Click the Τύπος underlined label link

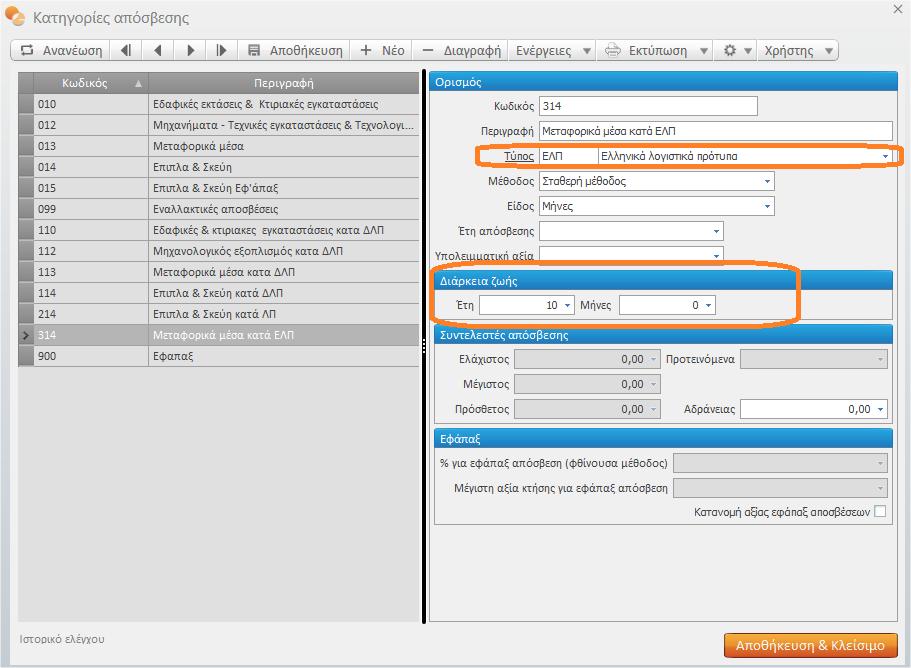pyautogui.click(x=518, y=156)
